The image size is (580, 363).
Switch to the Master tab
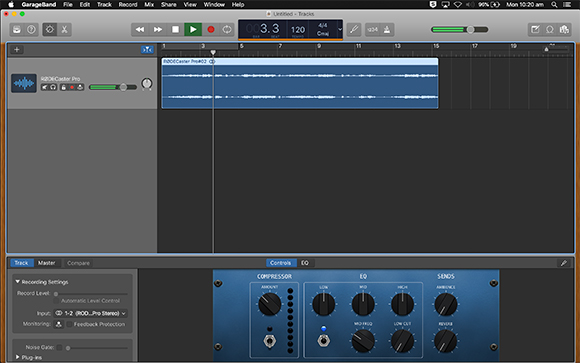click(47, 263)
